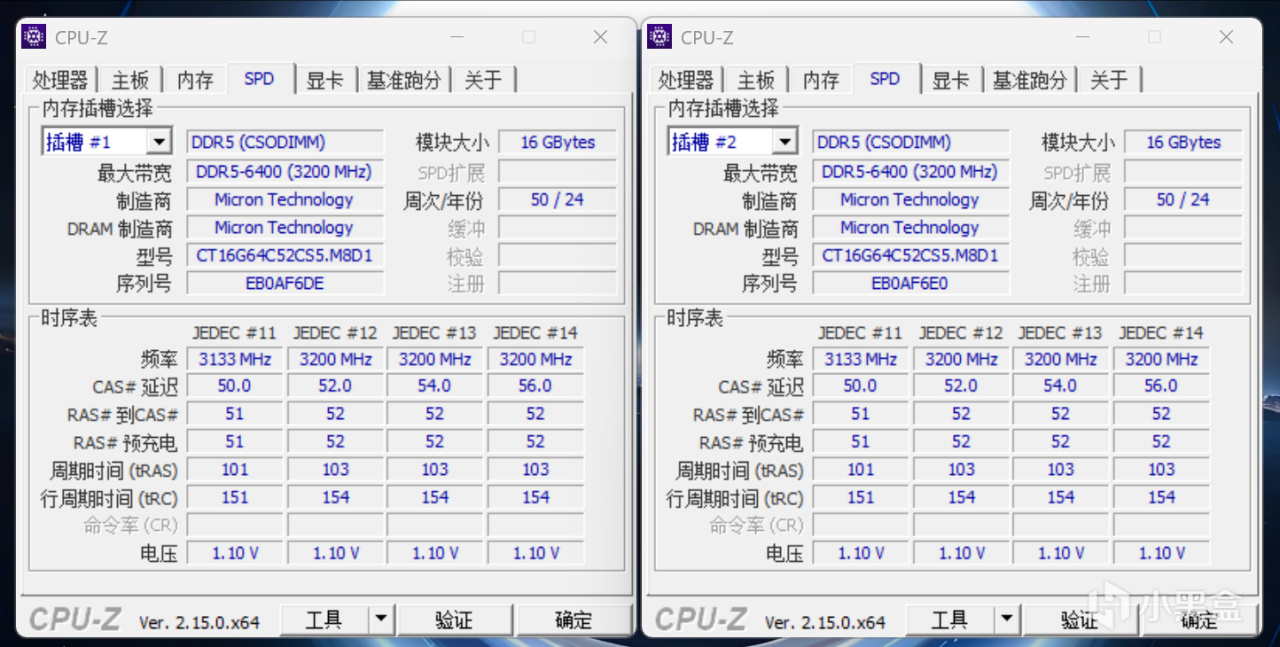Click the CAS# 50.0 value in the left window
Image resolution: width=1280 pixels, height=647 pixels.
pyautogui.click(x=235, y=385)
